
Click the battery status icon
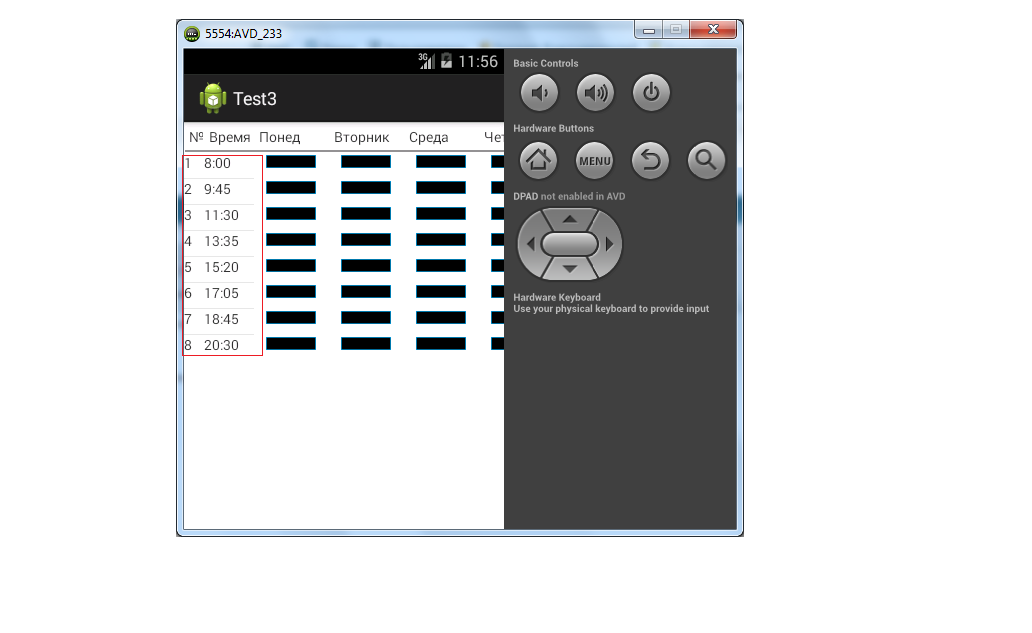click(446, 61)
